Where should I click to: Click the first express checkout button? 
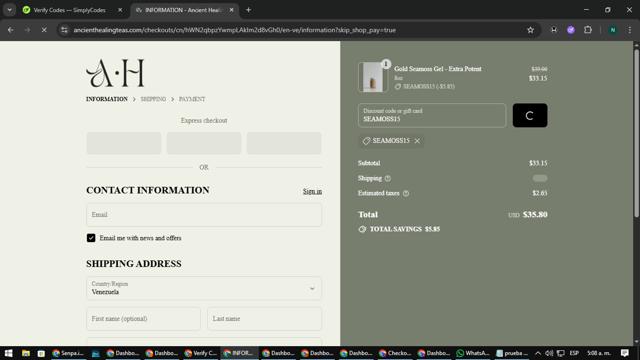124,143
